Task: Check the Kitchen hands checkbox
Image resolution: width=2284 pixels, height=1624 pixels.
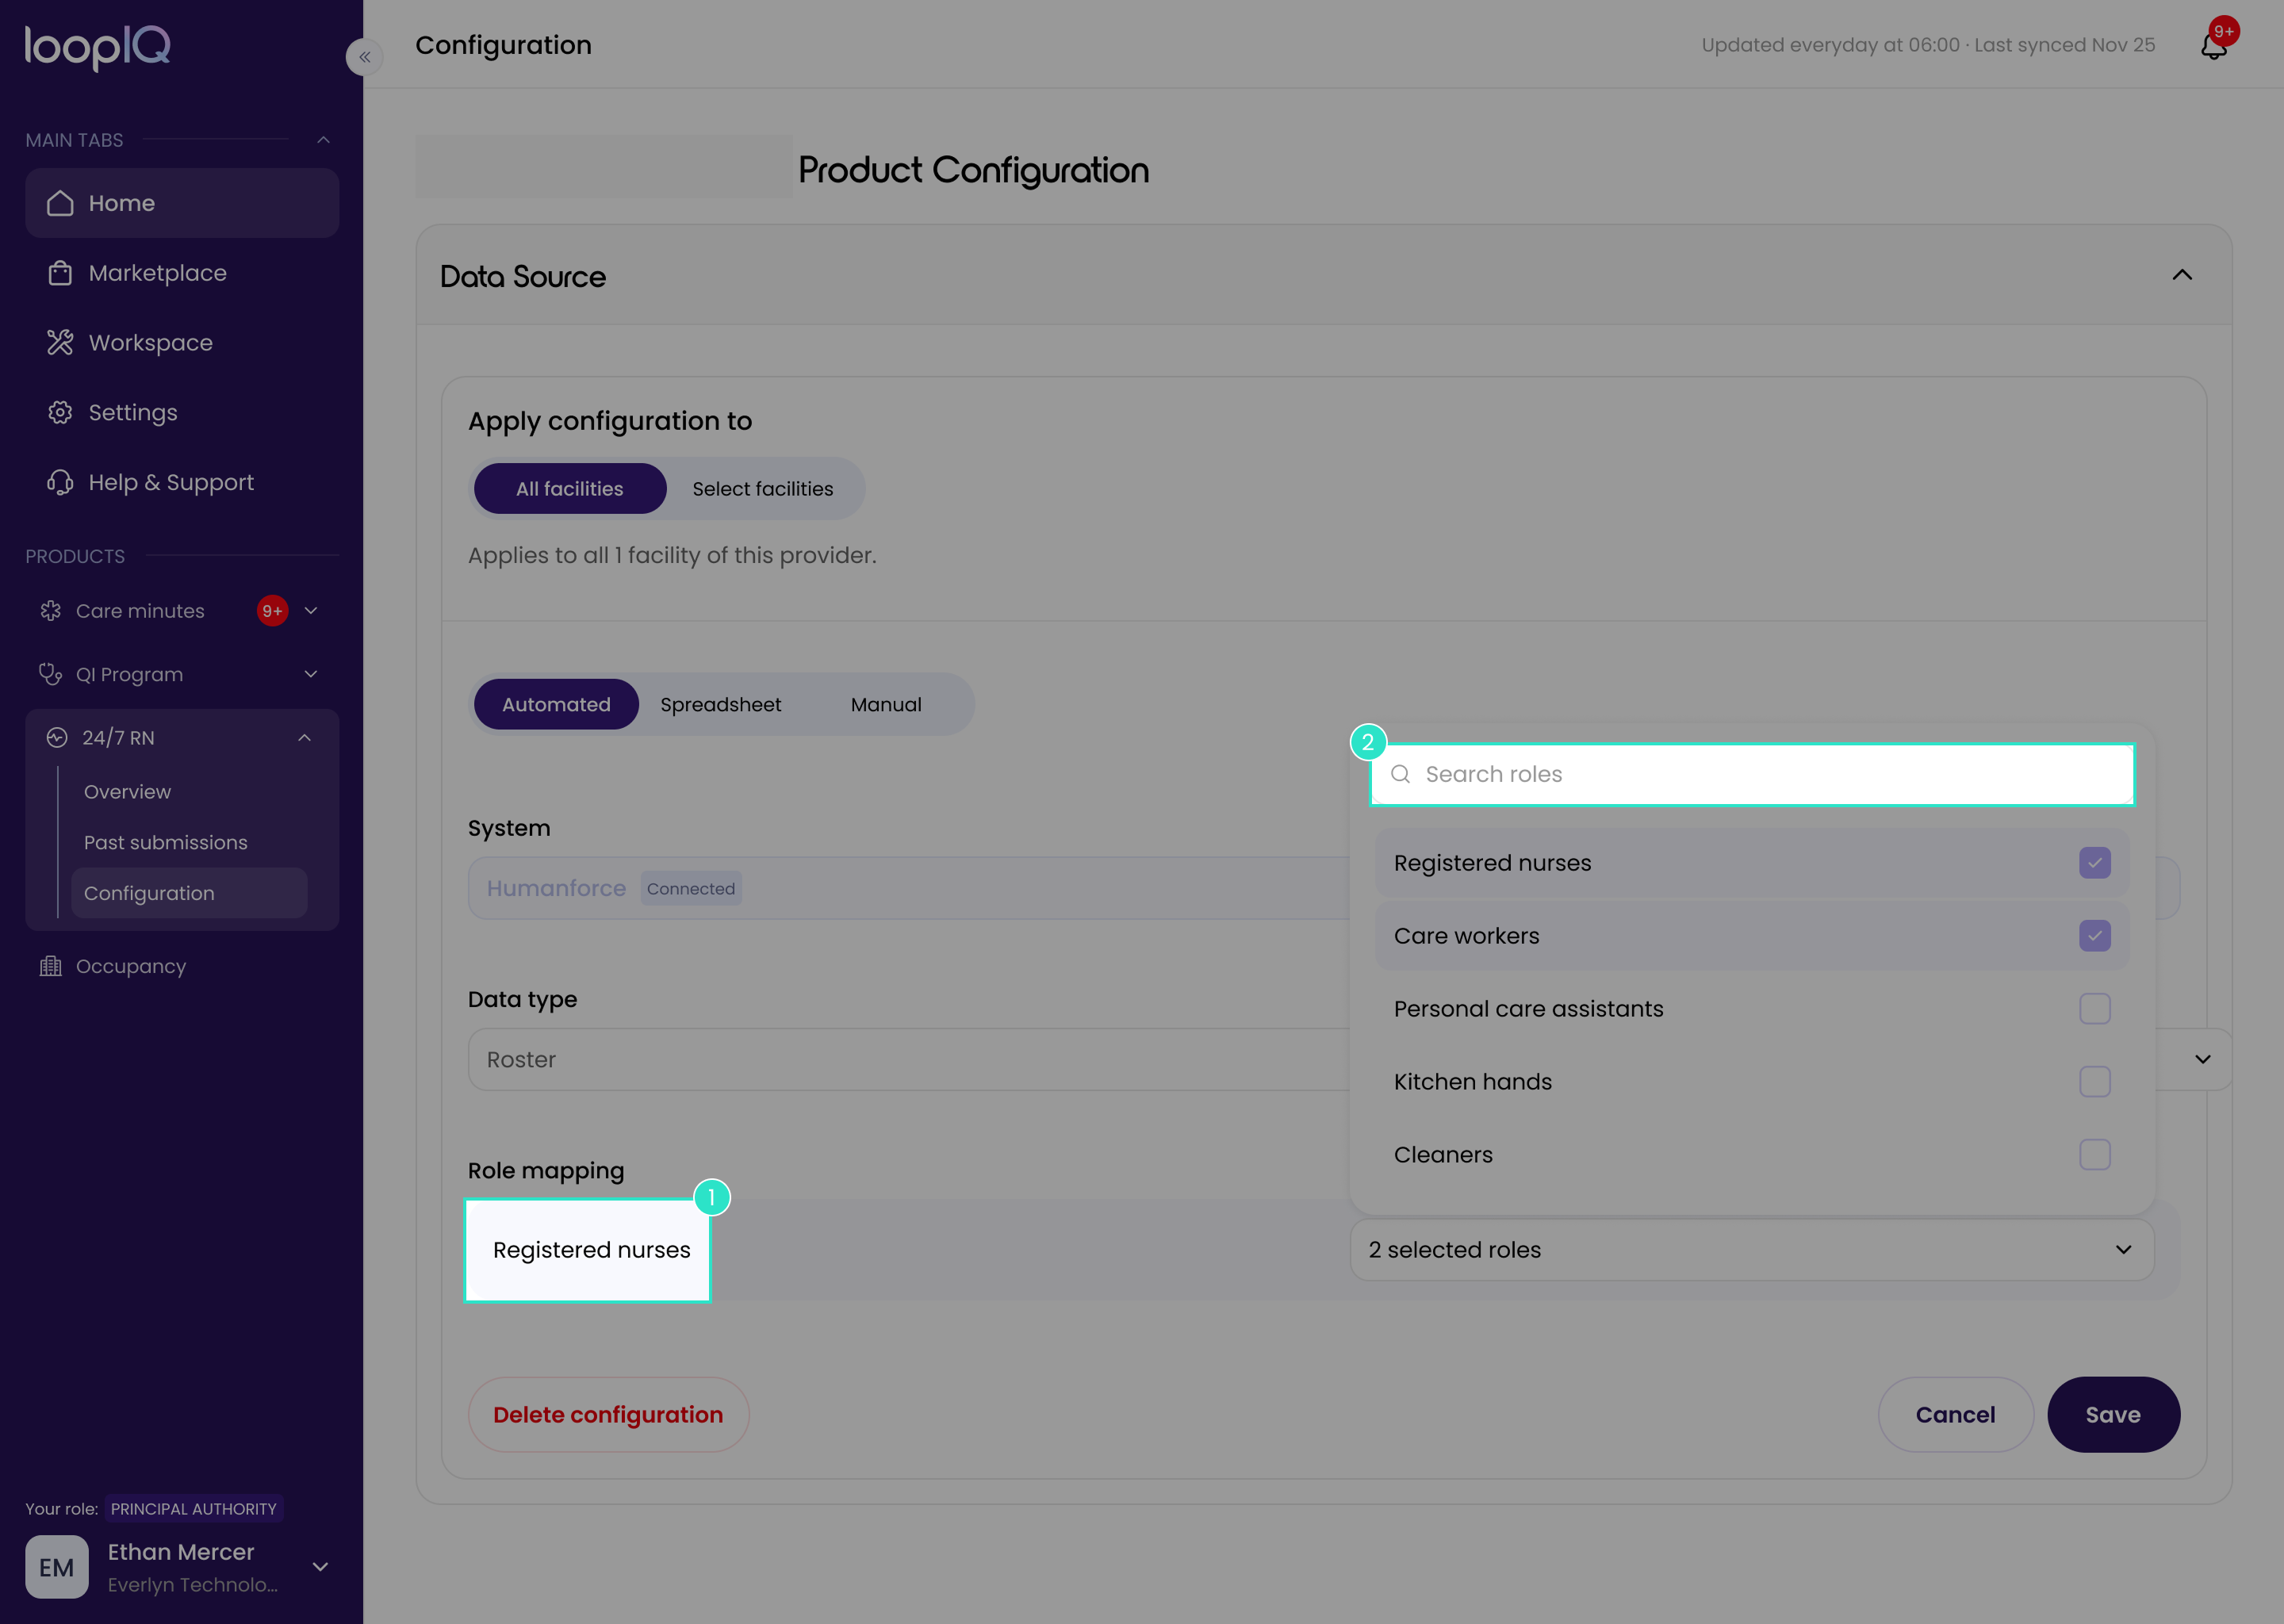Action: pos(2095,1082)
